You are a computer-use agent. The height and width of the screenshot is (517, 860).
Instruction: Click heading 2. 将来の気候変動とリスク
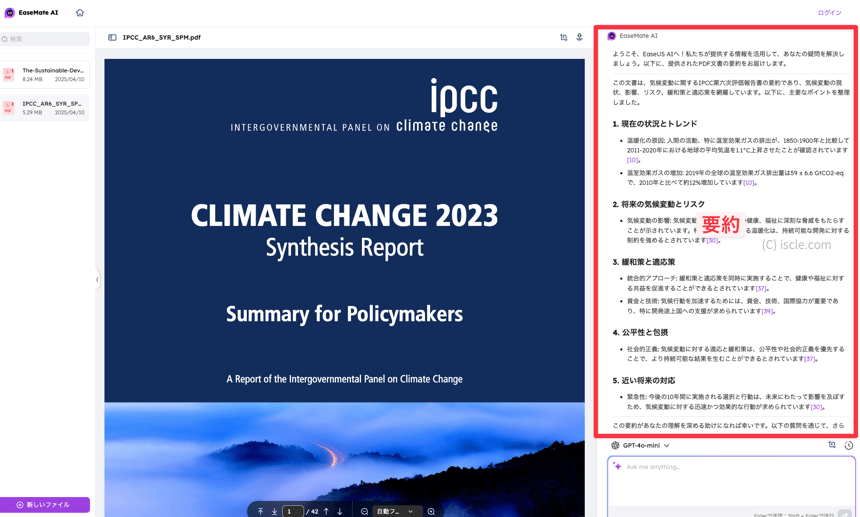658,204
